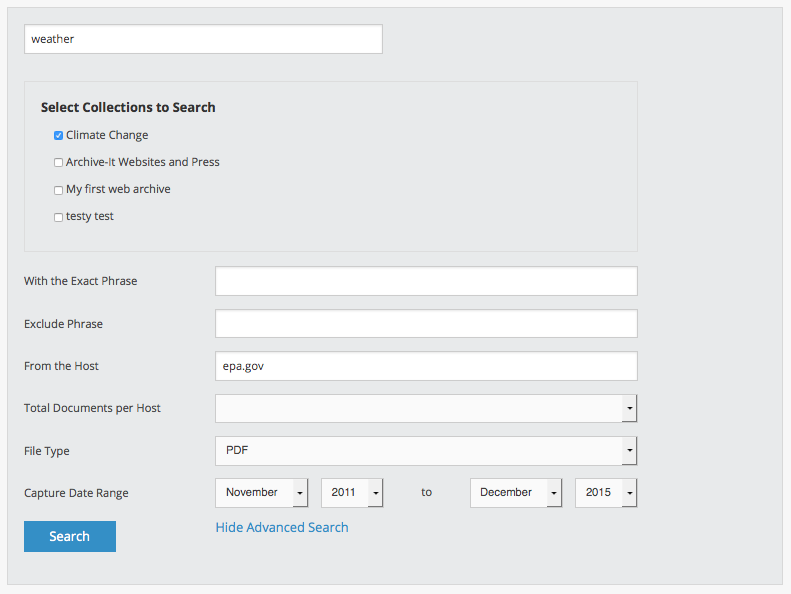This screenshot has width=791, height=594.
Task: Focus the Exclude Phrase text box
Action: pyautogui.click(x=426, y=324)
